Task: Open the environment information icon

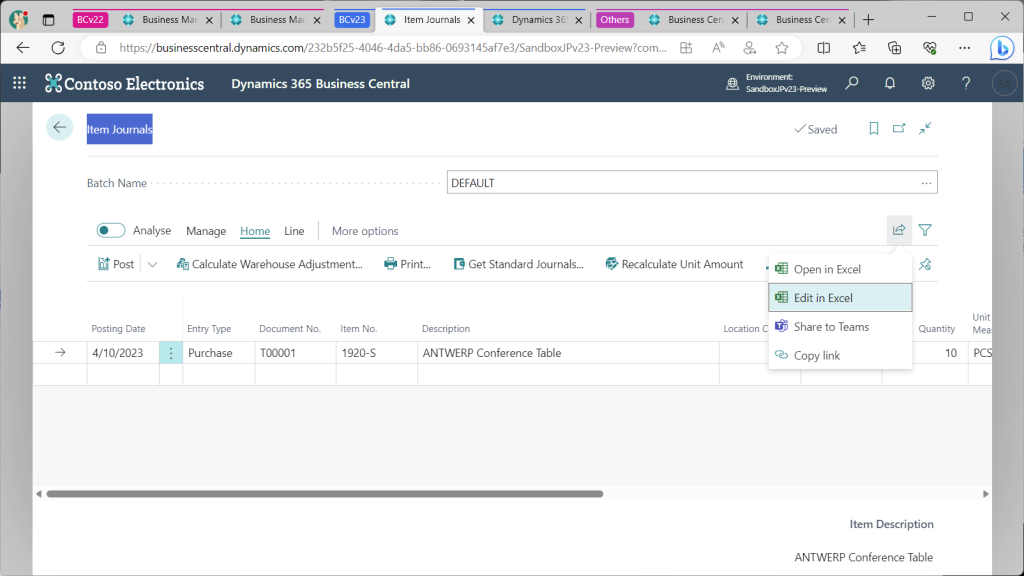Action: click(x=733, y=84)
